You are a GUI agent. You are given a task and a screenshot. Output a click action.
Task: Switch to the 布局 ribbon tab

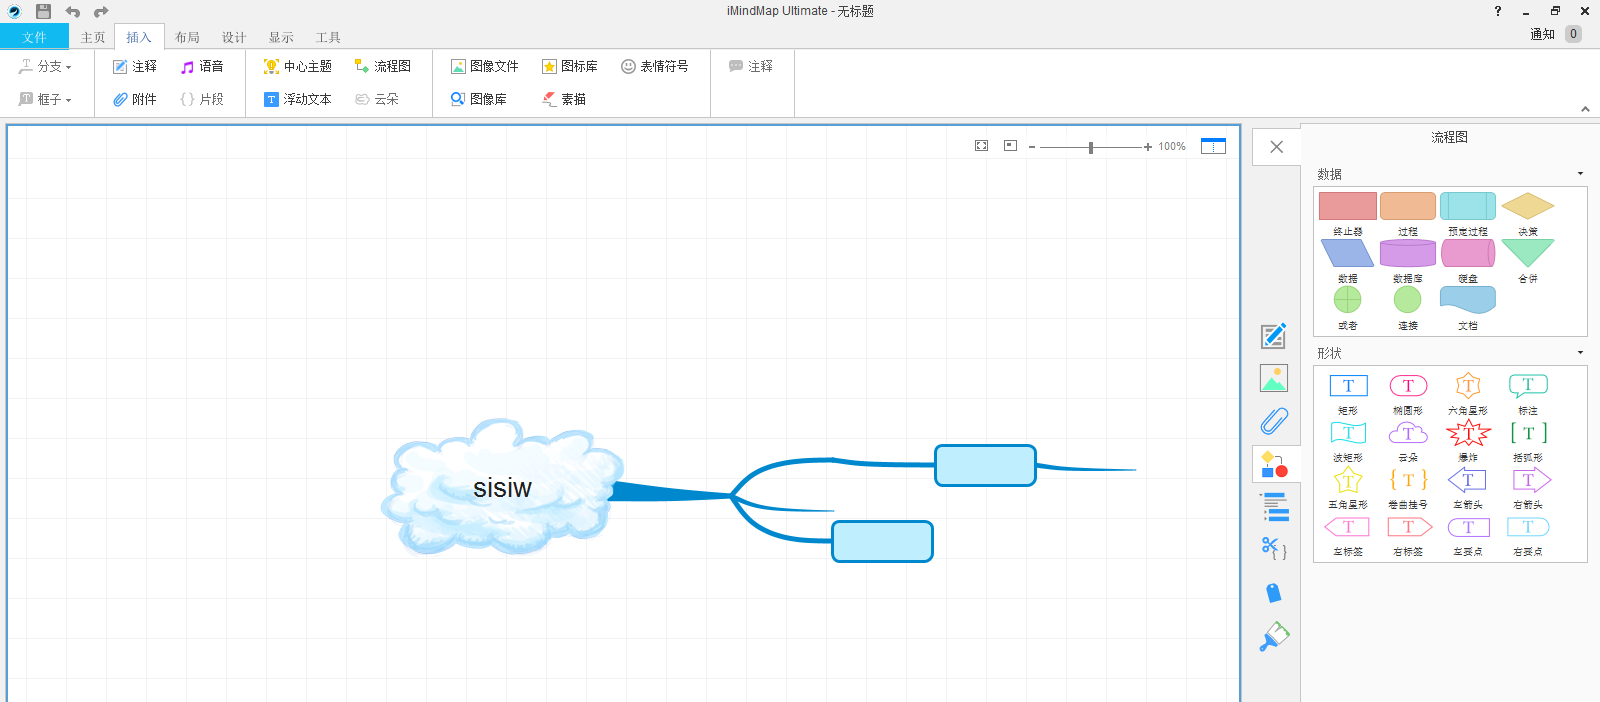click(187, 37)
